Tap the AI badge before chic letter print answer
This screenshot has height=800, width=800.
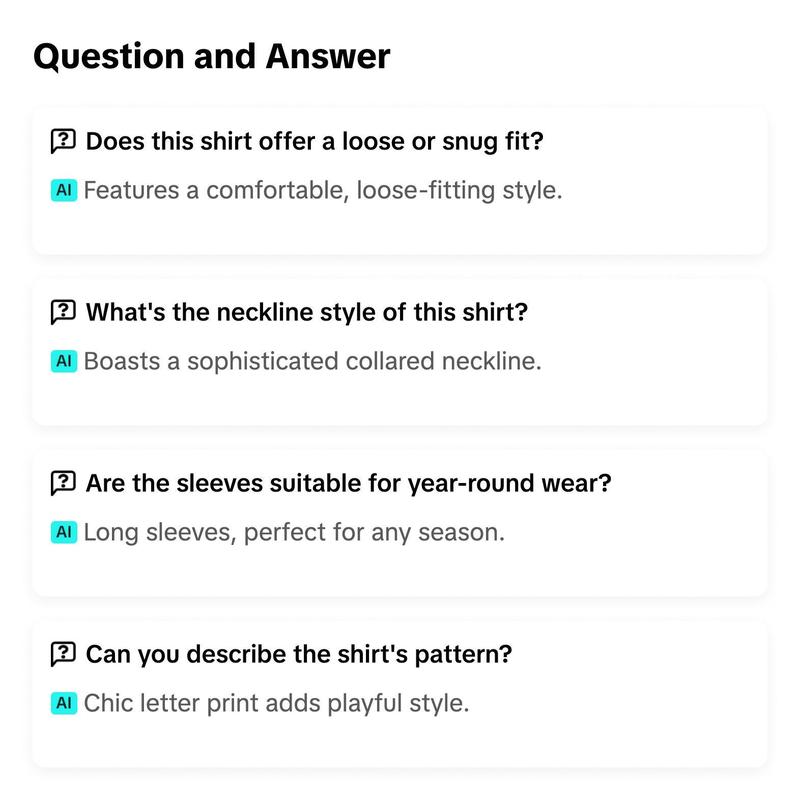point(64,703)
